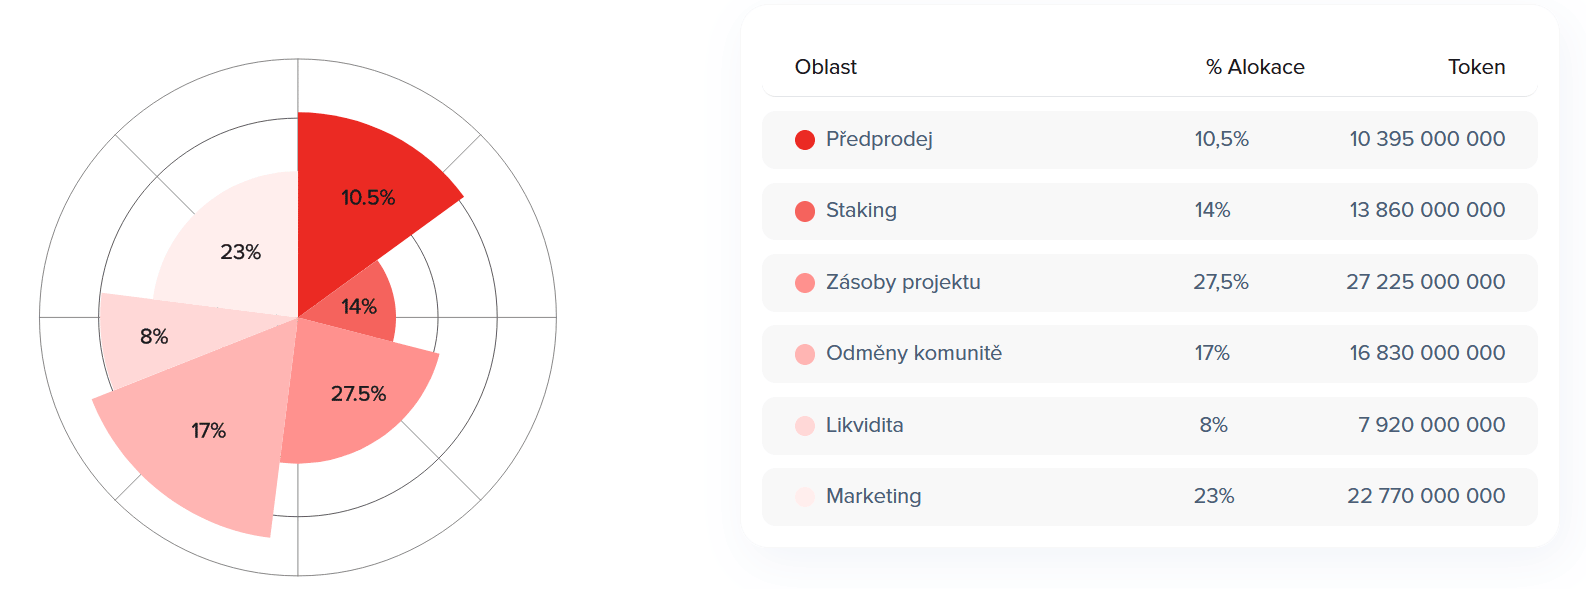1586x589 pixels.
Task: Click the % Alokace column header
Action: coord(1255,67)
